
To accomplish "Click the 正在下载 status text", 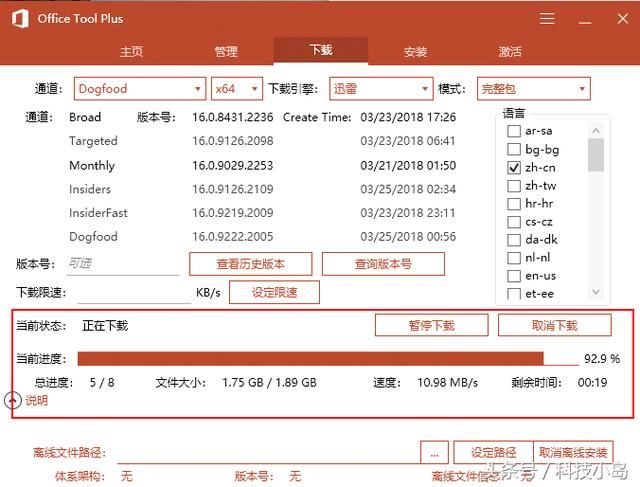I will 105,325.
